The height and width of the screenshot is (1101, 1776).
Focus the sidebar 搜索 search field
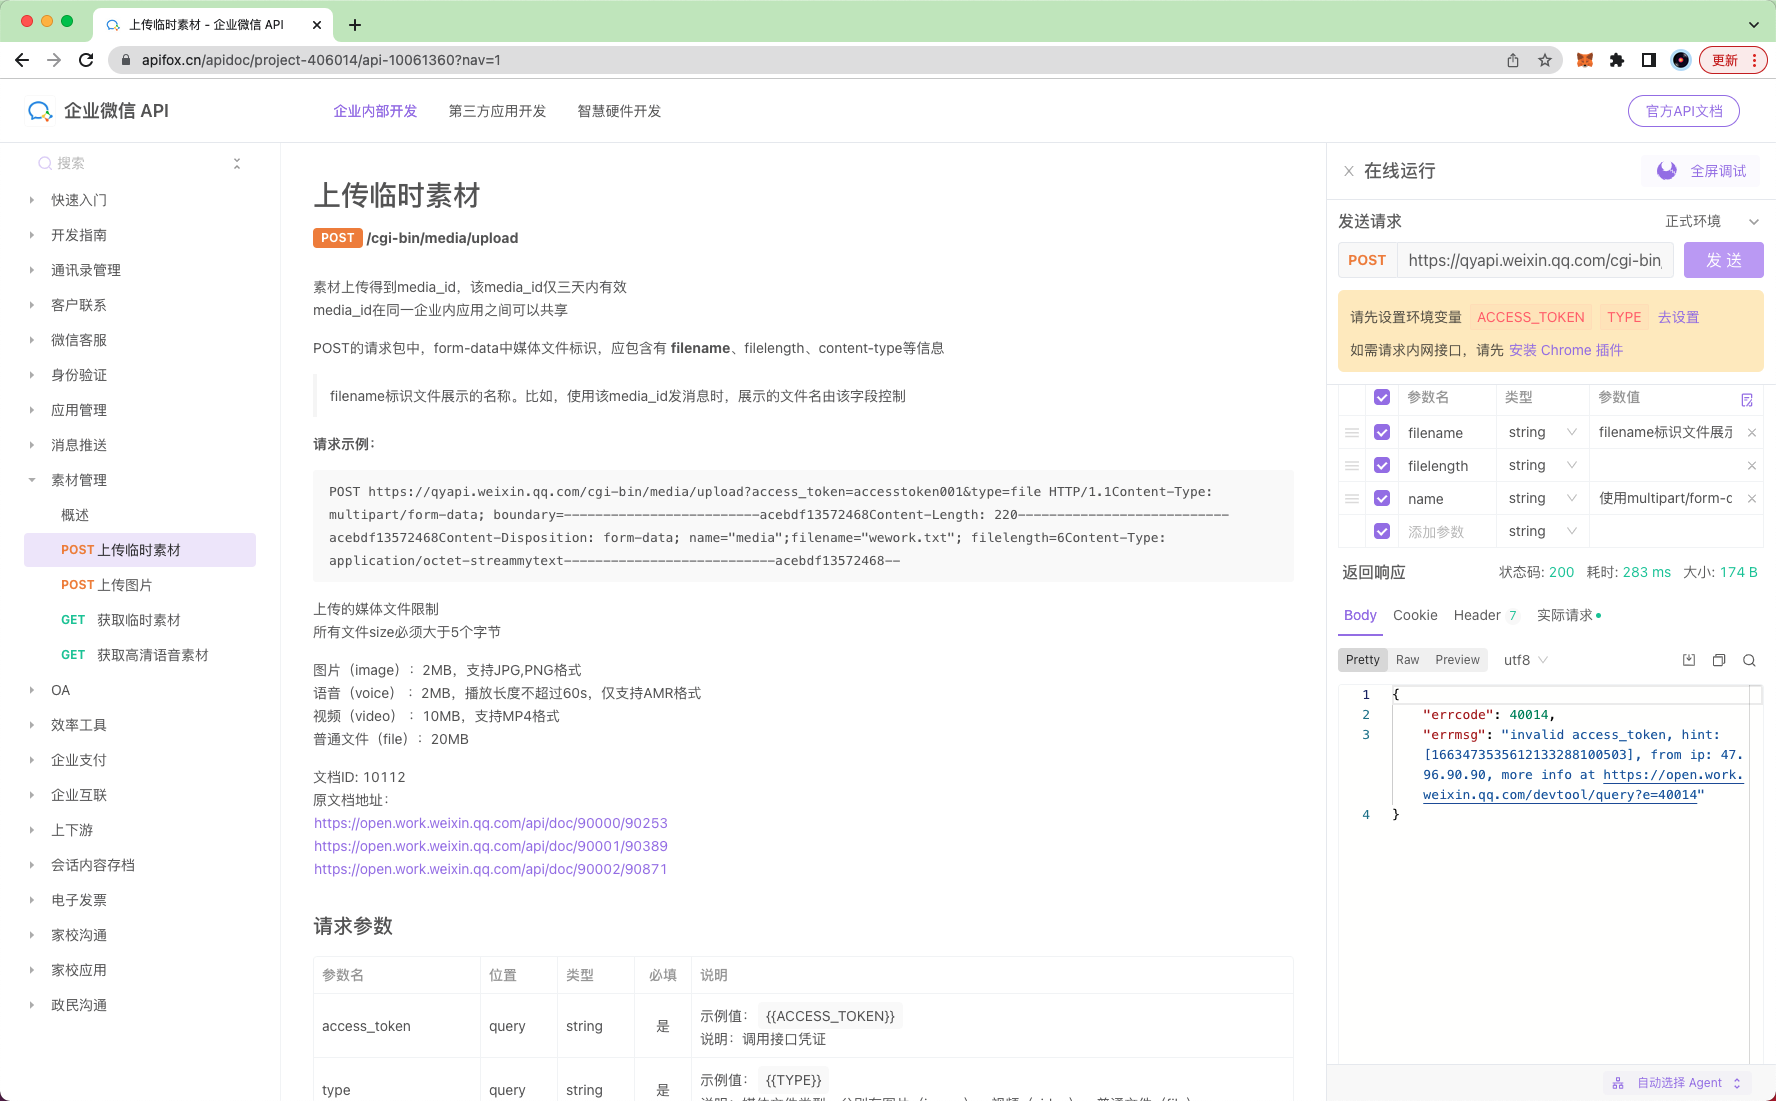click(130, 163)
